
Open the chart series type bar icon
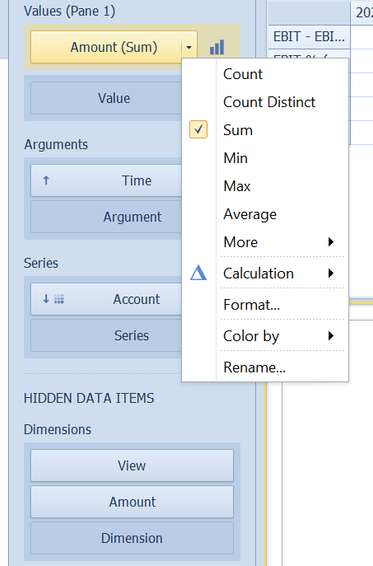click(x=217, y=47)
